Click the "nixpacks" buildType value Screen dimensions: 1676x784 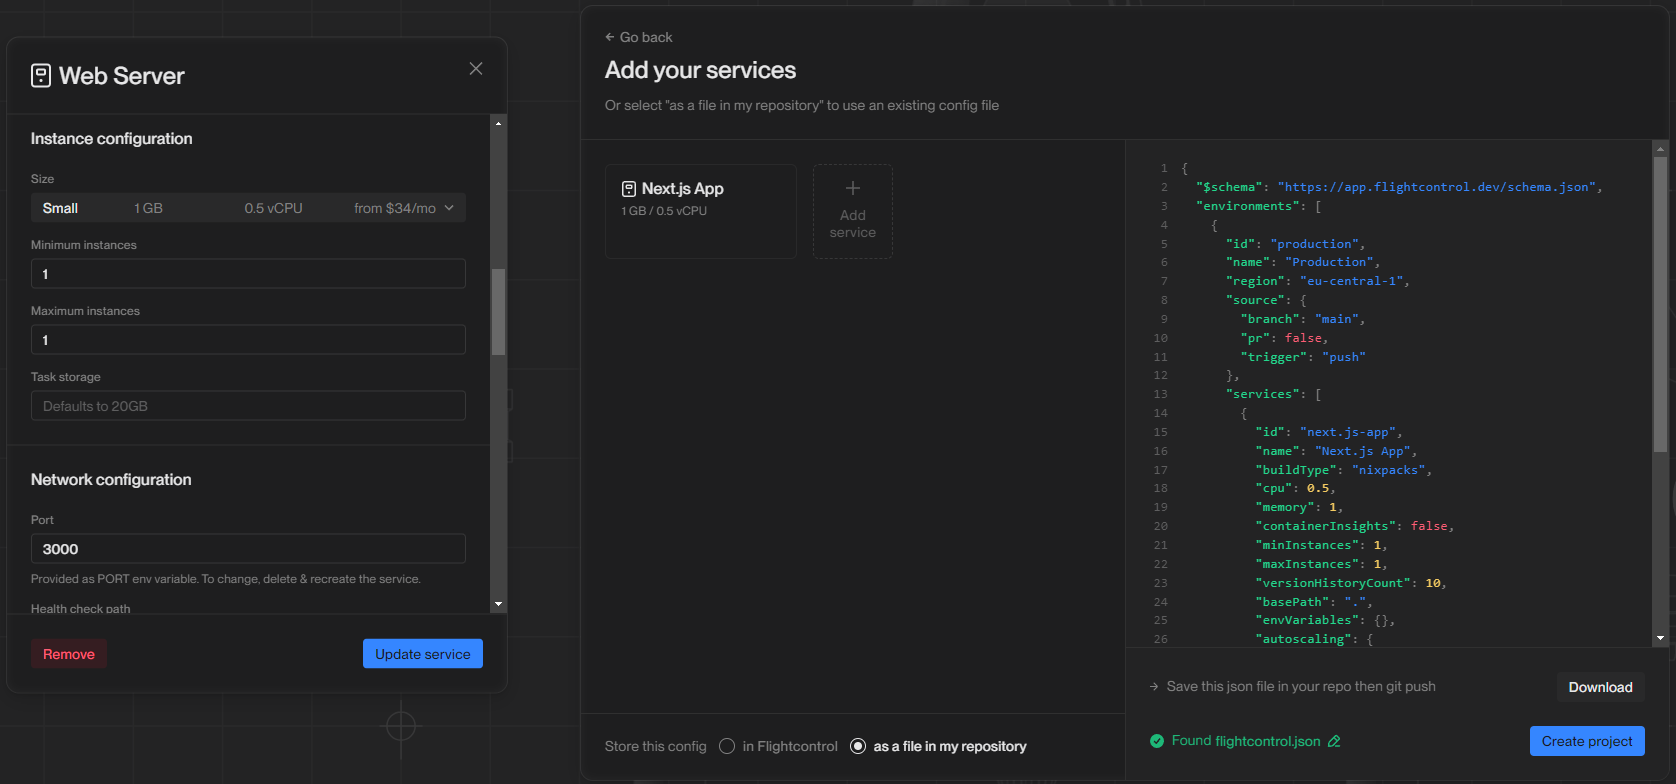tap(1391, 470)
